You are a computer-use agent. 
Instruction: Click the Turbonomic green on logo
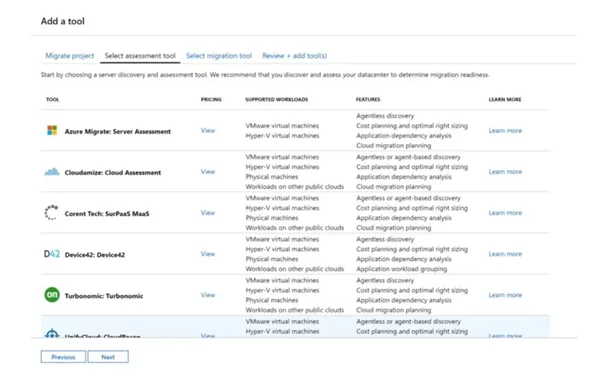click(x=52, y=295)
